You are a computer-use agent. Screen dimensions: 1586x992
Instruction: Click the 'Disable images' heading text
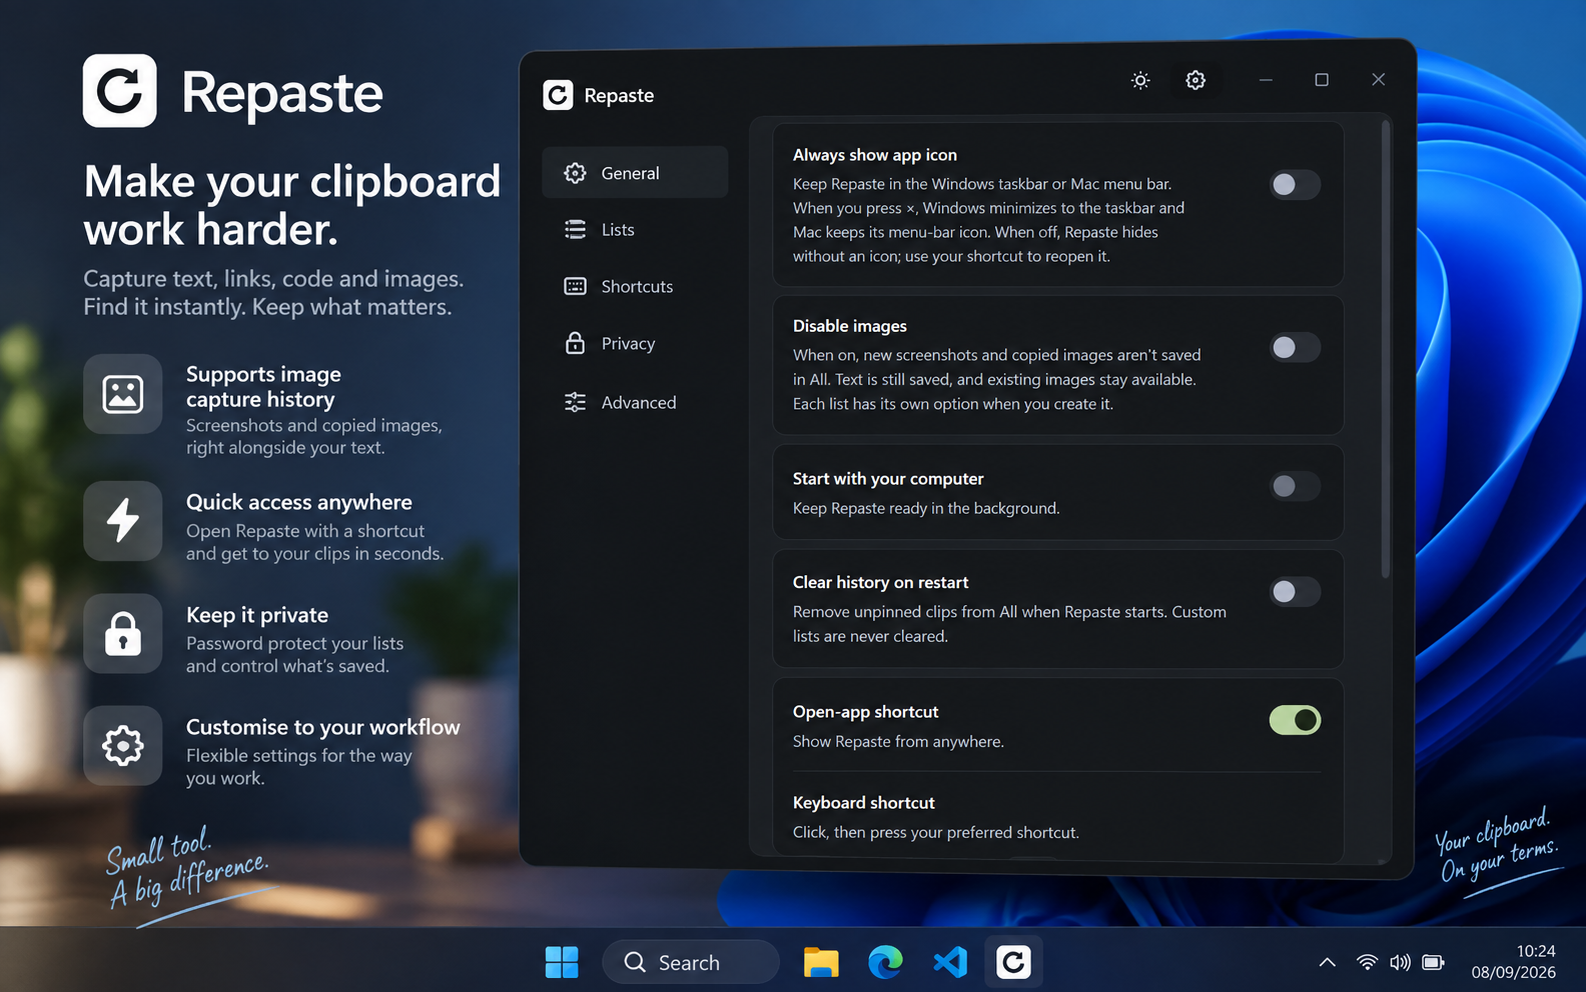coord(850,326)
